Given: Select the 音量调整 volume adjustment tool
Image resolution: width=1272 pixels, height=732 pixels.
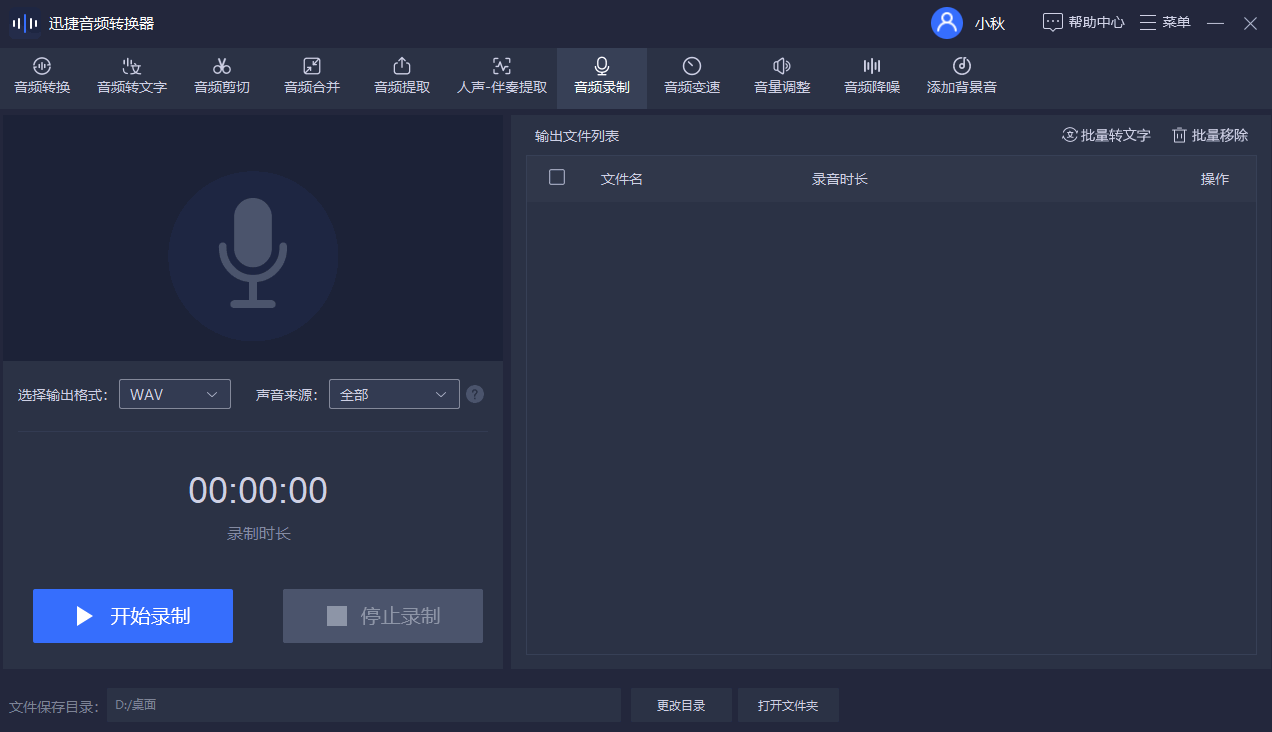Looking at the screenshot, I should coord(781,78).
